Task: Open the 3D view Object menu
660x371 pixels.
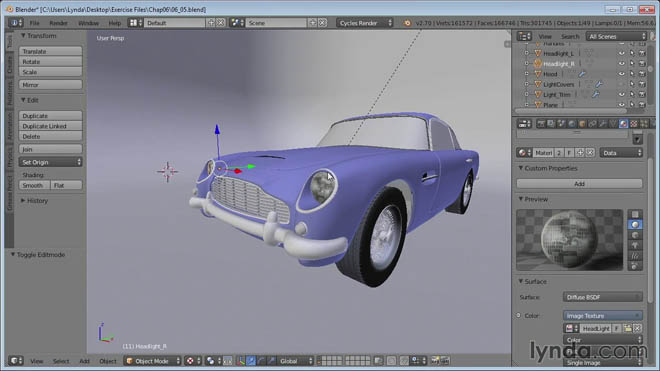Action: (x=108, y=361)
